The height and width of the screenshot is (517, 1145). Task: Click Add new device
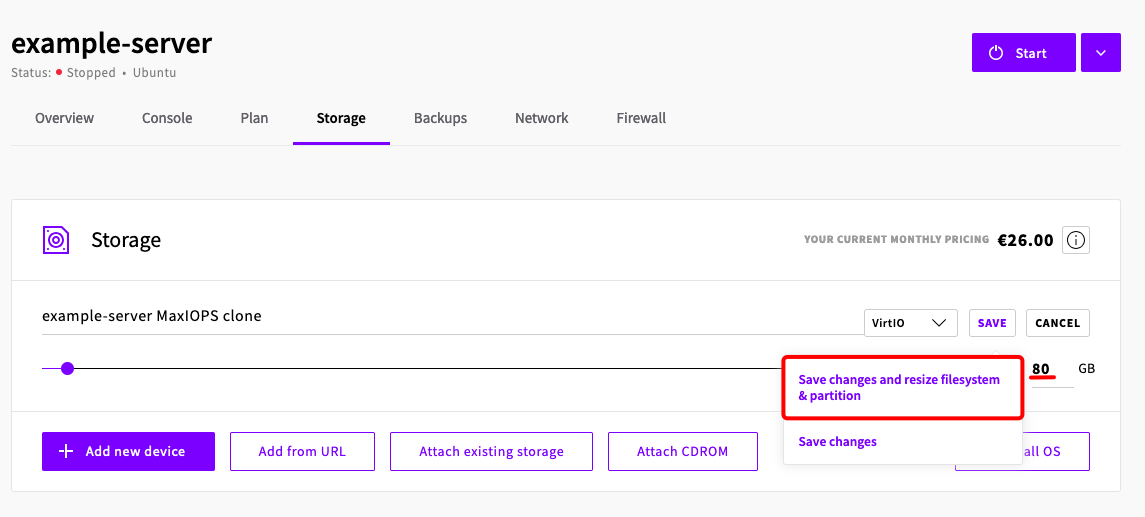129,451
